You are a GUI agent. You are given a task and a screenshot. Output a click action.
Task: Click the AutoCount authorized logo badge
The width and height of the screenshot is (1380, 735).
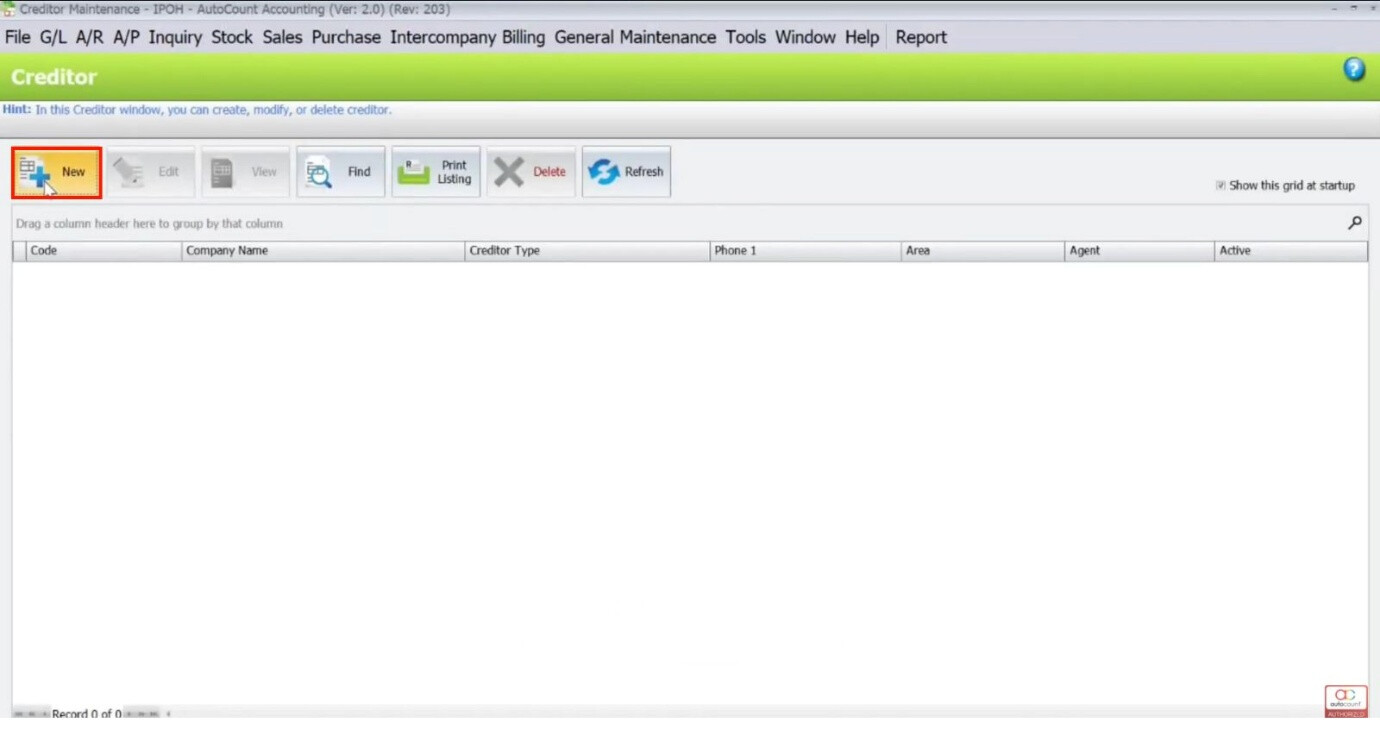pyautogui.click(x=1345, y=700)
